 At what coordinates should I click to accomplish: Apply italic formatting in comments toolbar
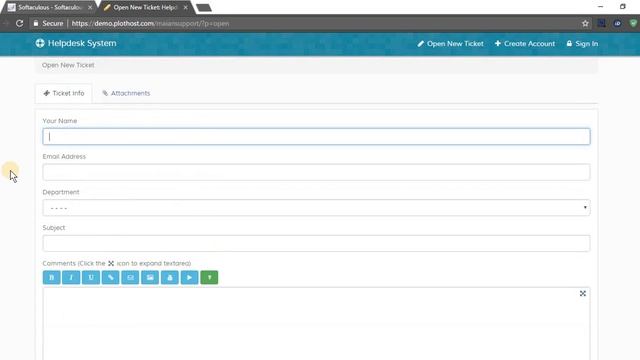point(71,278)
